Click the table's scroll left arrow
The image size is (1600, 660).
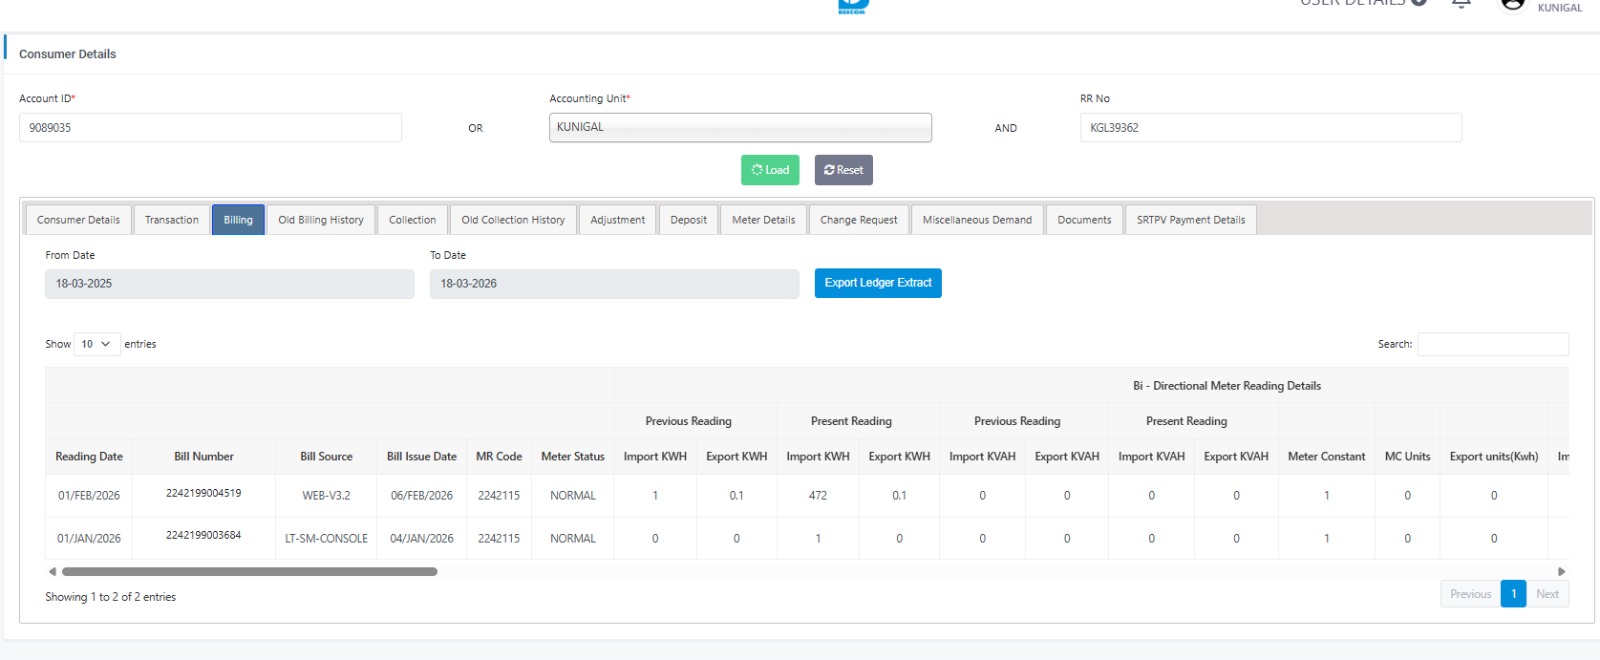pyautogui.click(x=52, y=572)
